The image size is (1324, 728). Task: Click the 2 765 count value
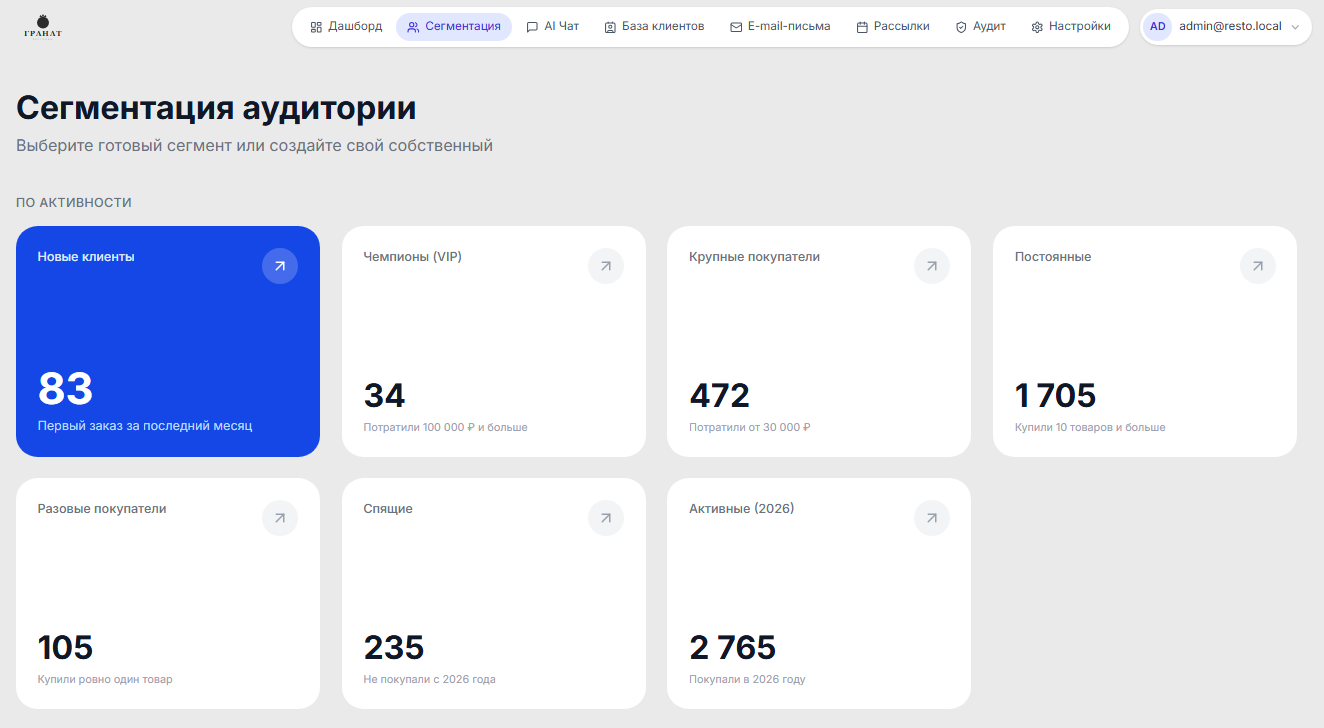pos(733,648)
